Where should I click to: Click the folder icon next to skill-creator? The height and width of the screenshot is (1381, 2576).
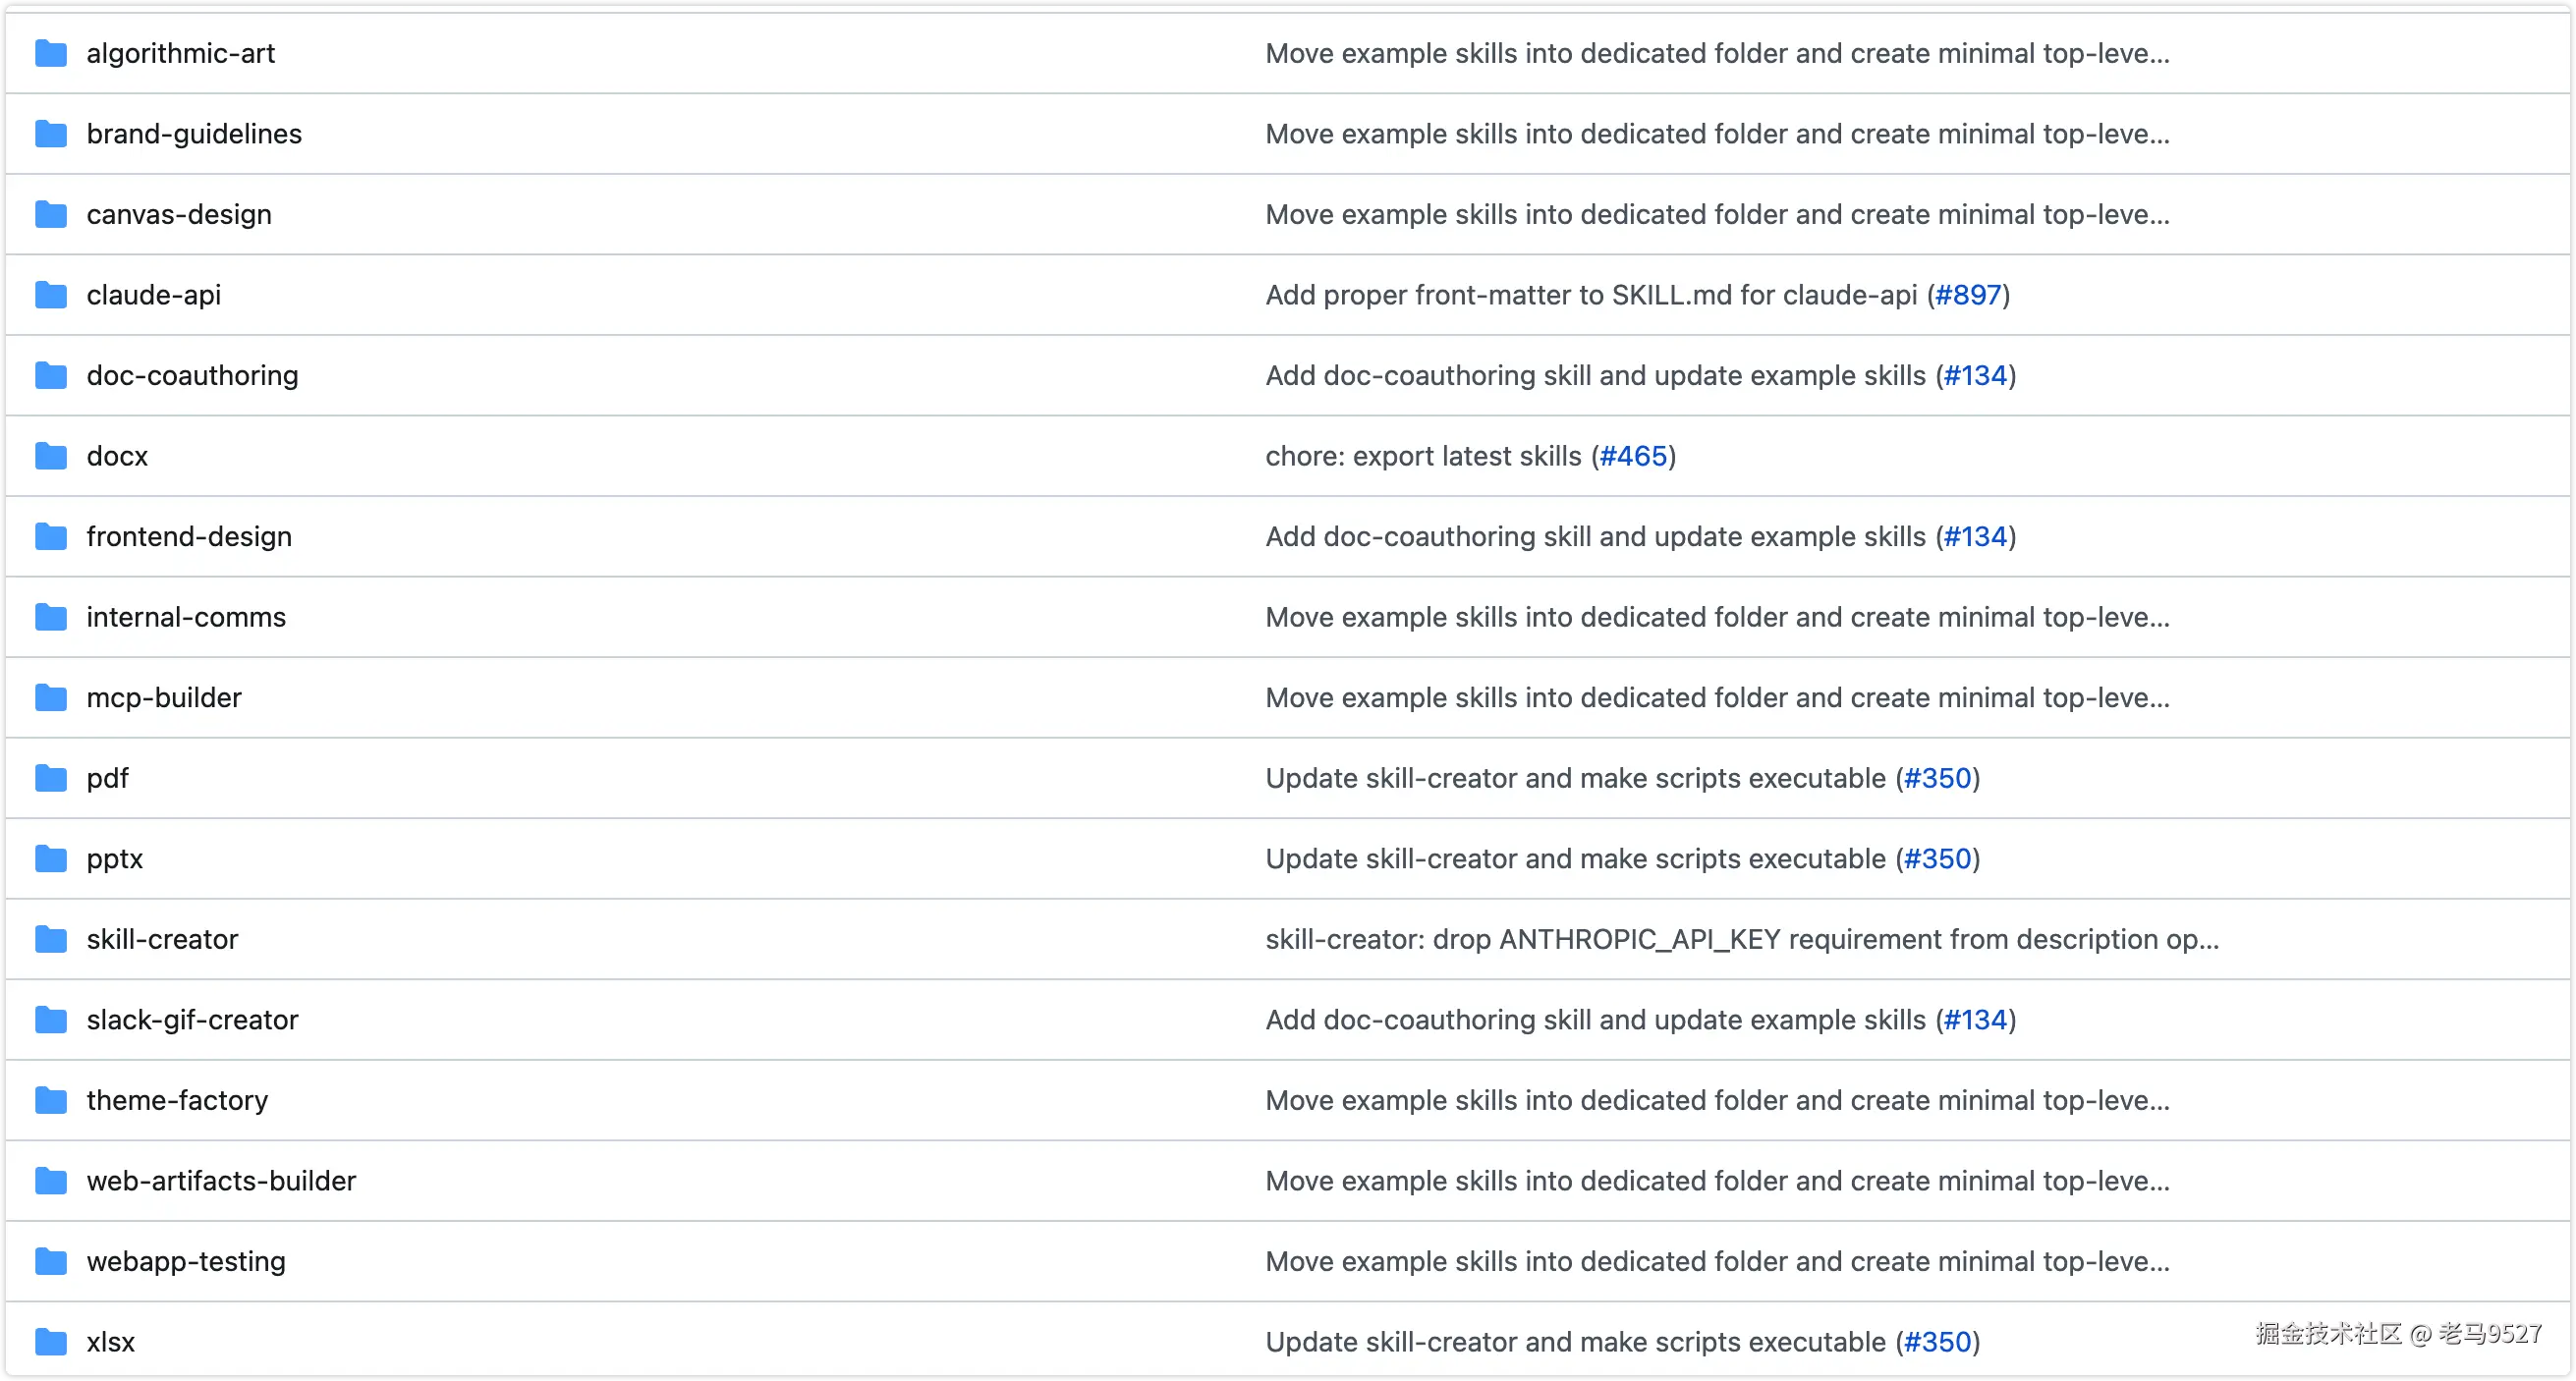click(x=51, y=939)
